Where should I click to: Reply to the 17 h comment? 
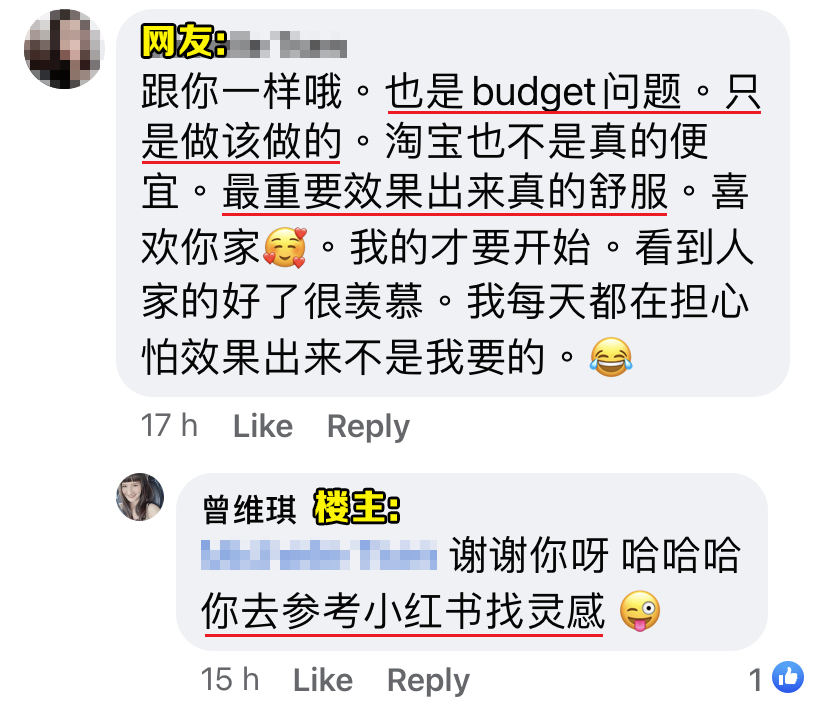[x=368, y=427]
